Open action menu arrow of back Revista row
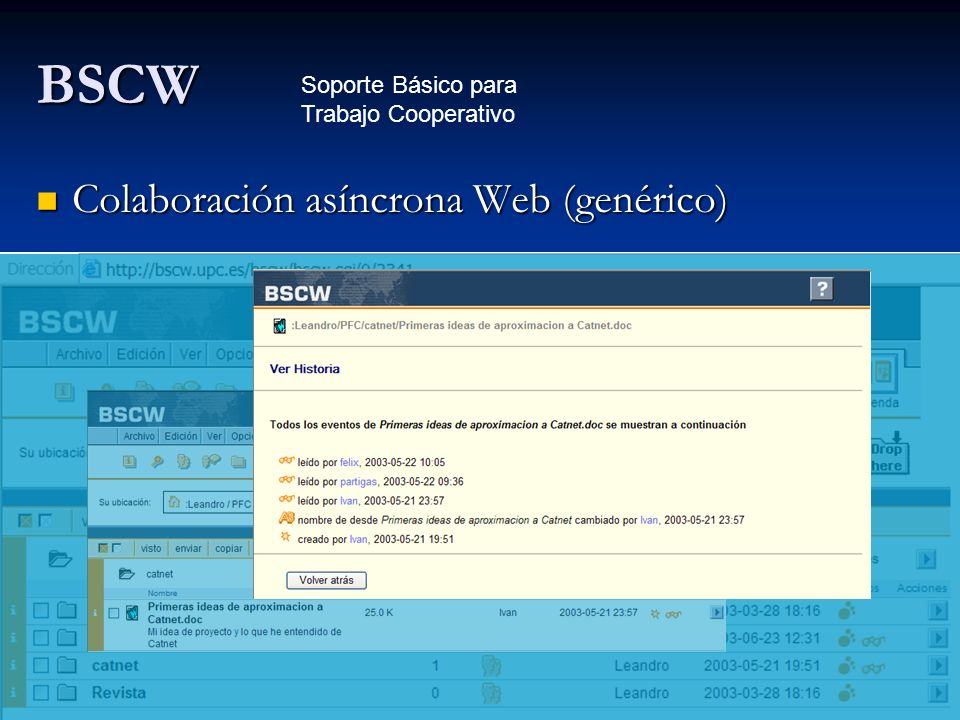 point(937,693)
